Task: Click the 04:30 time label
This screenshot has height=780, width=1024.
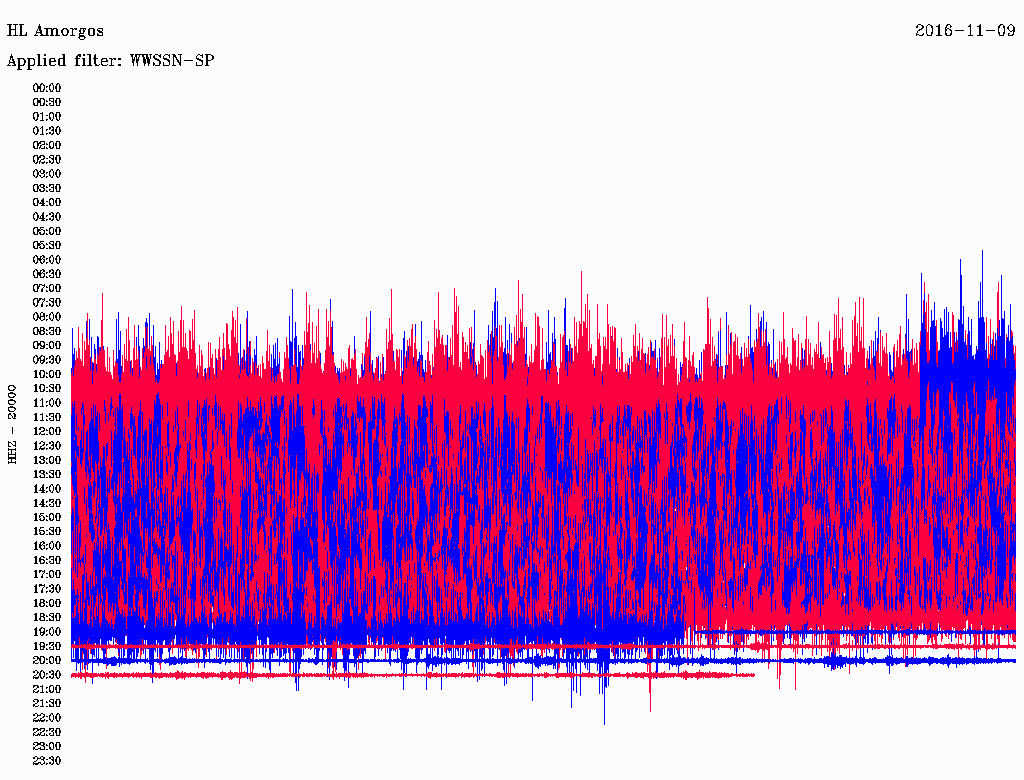Action: (x=47, y=217)
